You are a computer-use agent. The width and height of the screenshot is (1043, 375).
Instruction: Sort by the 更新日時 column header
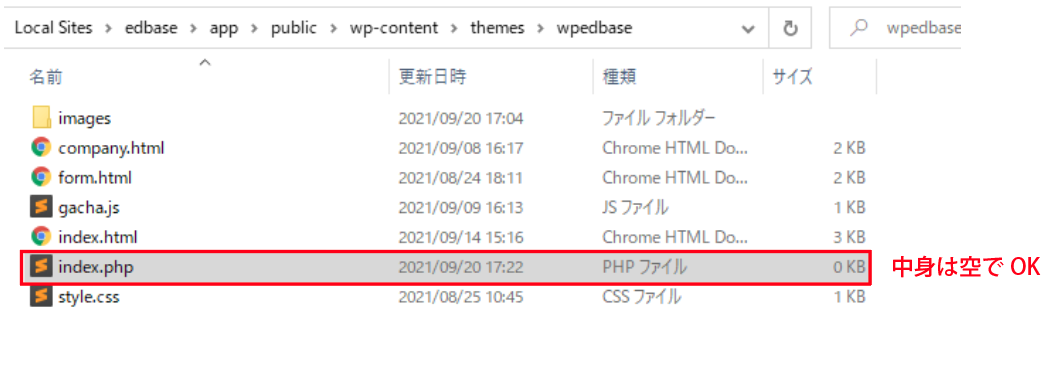tap(432, 77)
